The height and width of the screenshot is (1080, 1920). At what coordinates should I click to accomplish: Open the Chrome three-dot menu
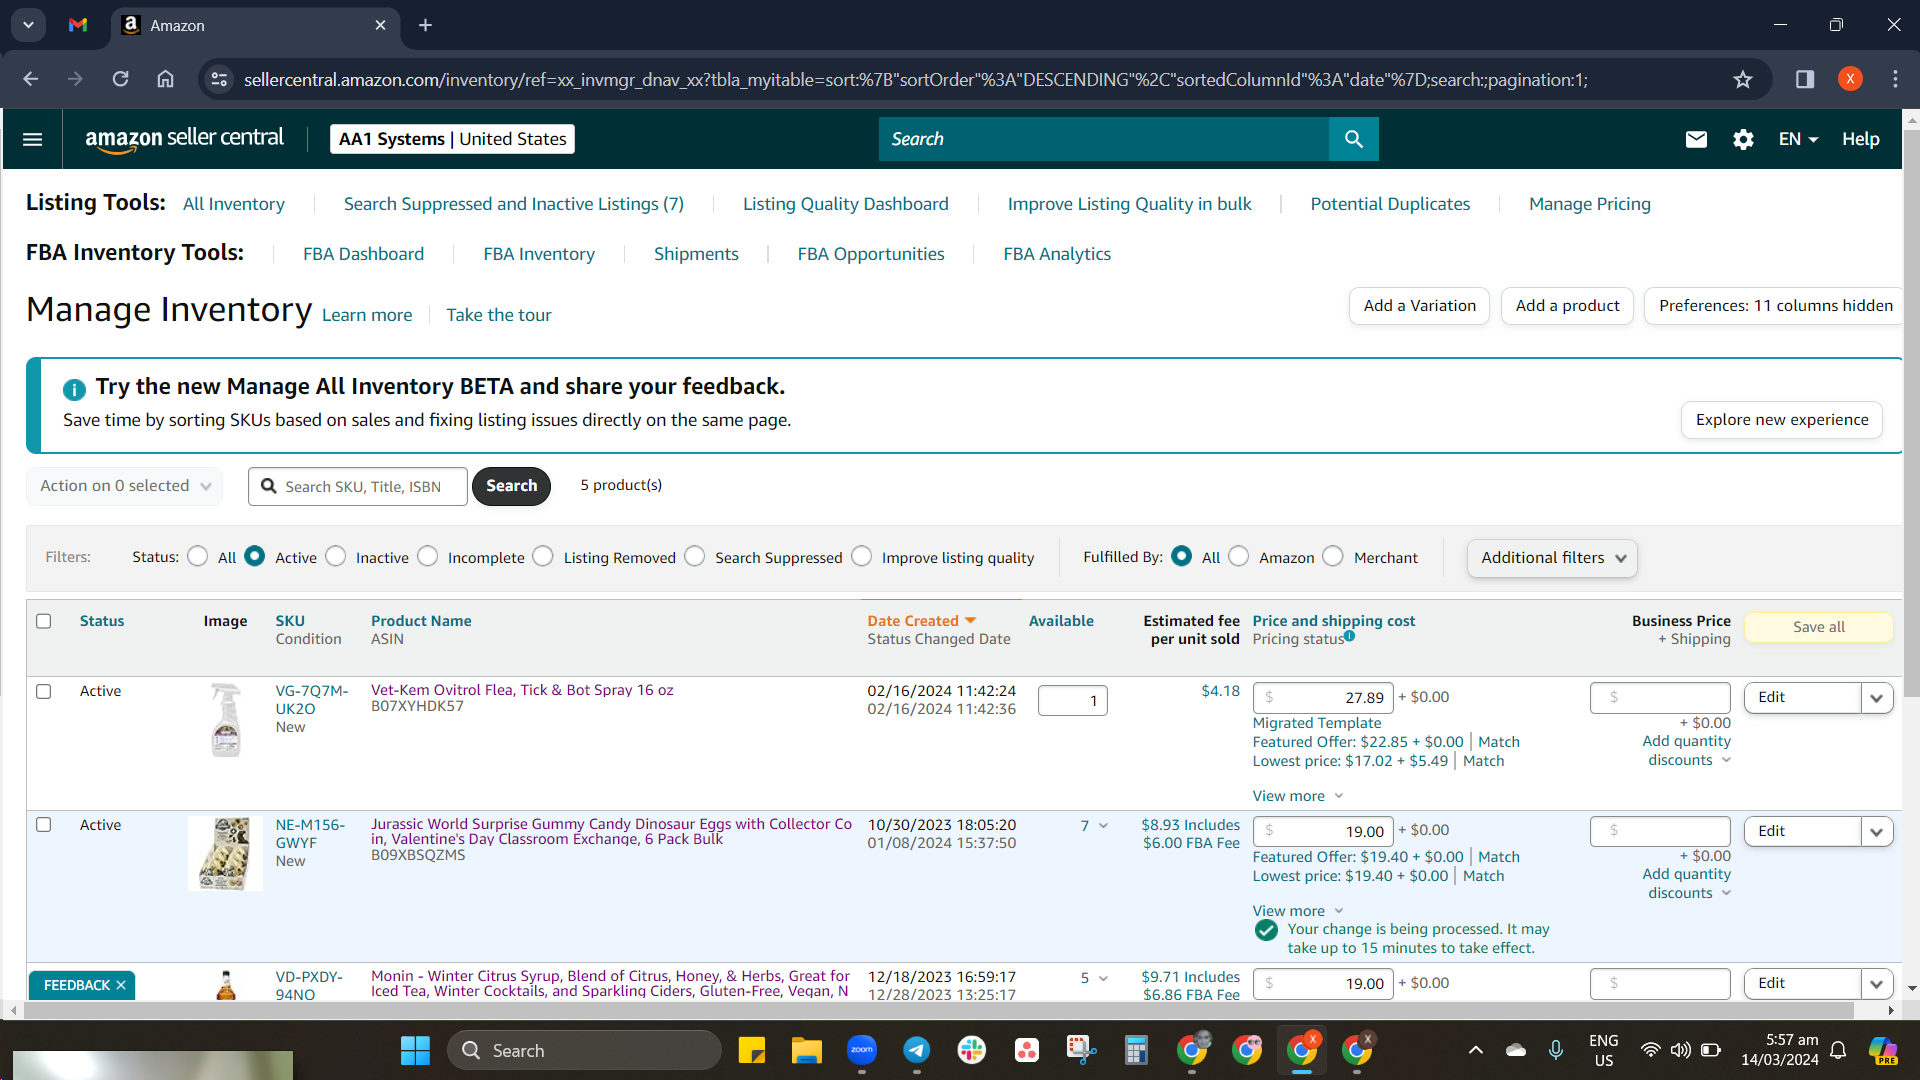pos(1895,79)
